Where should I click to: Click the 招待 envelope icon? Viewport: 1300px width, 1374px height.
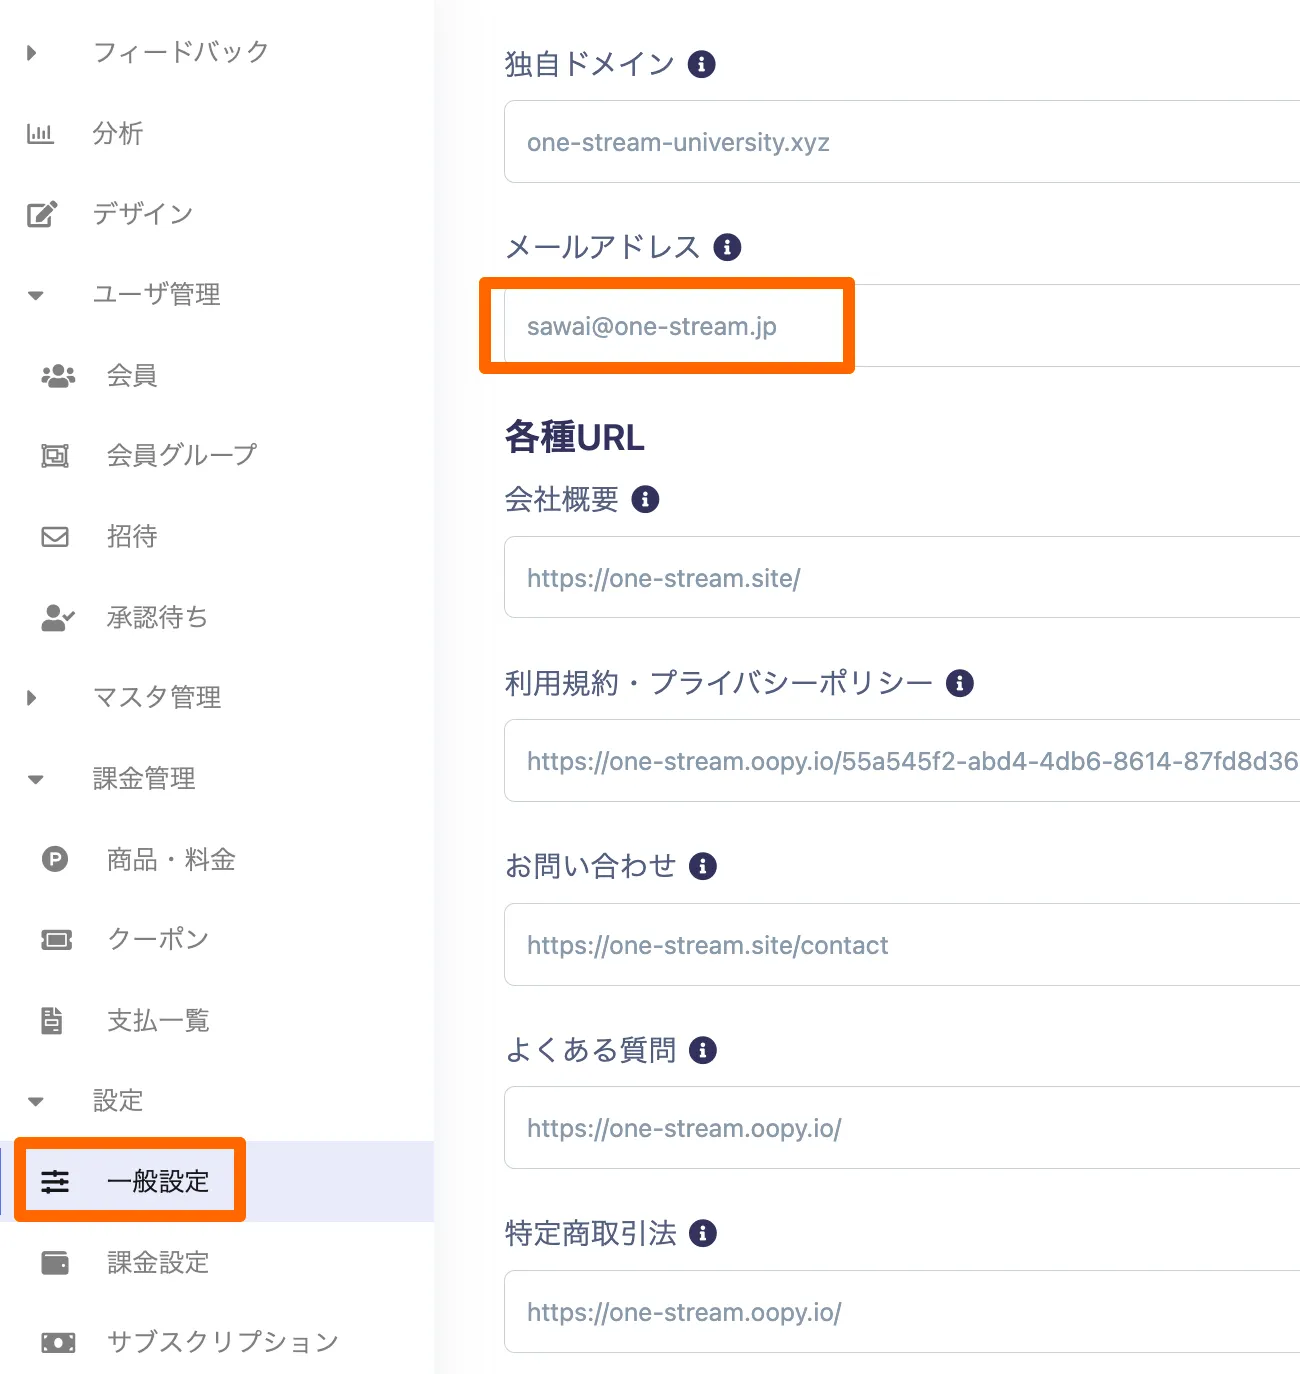[x=55, y=537]
